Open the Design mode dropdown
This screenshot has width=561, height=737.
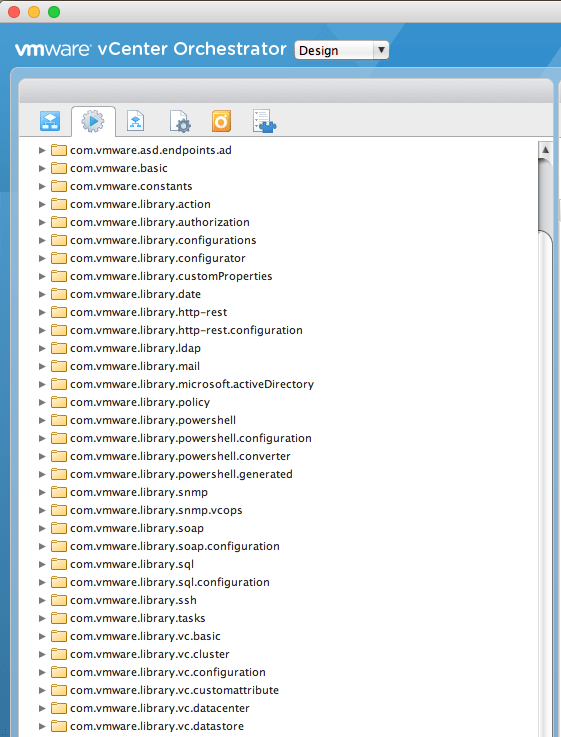tap(342, 50)
